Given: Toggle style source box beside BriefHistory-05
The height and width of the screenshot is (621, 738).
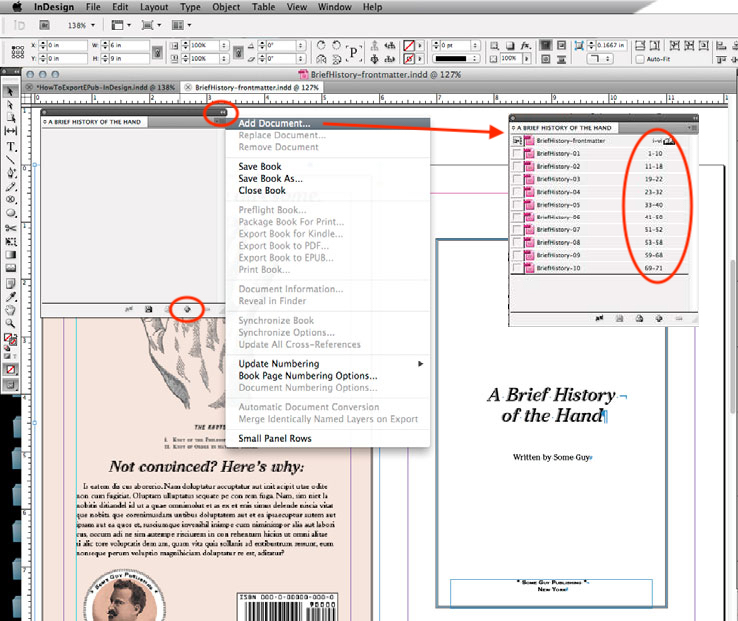Looking at the screenshot, I should coord(516,205).
